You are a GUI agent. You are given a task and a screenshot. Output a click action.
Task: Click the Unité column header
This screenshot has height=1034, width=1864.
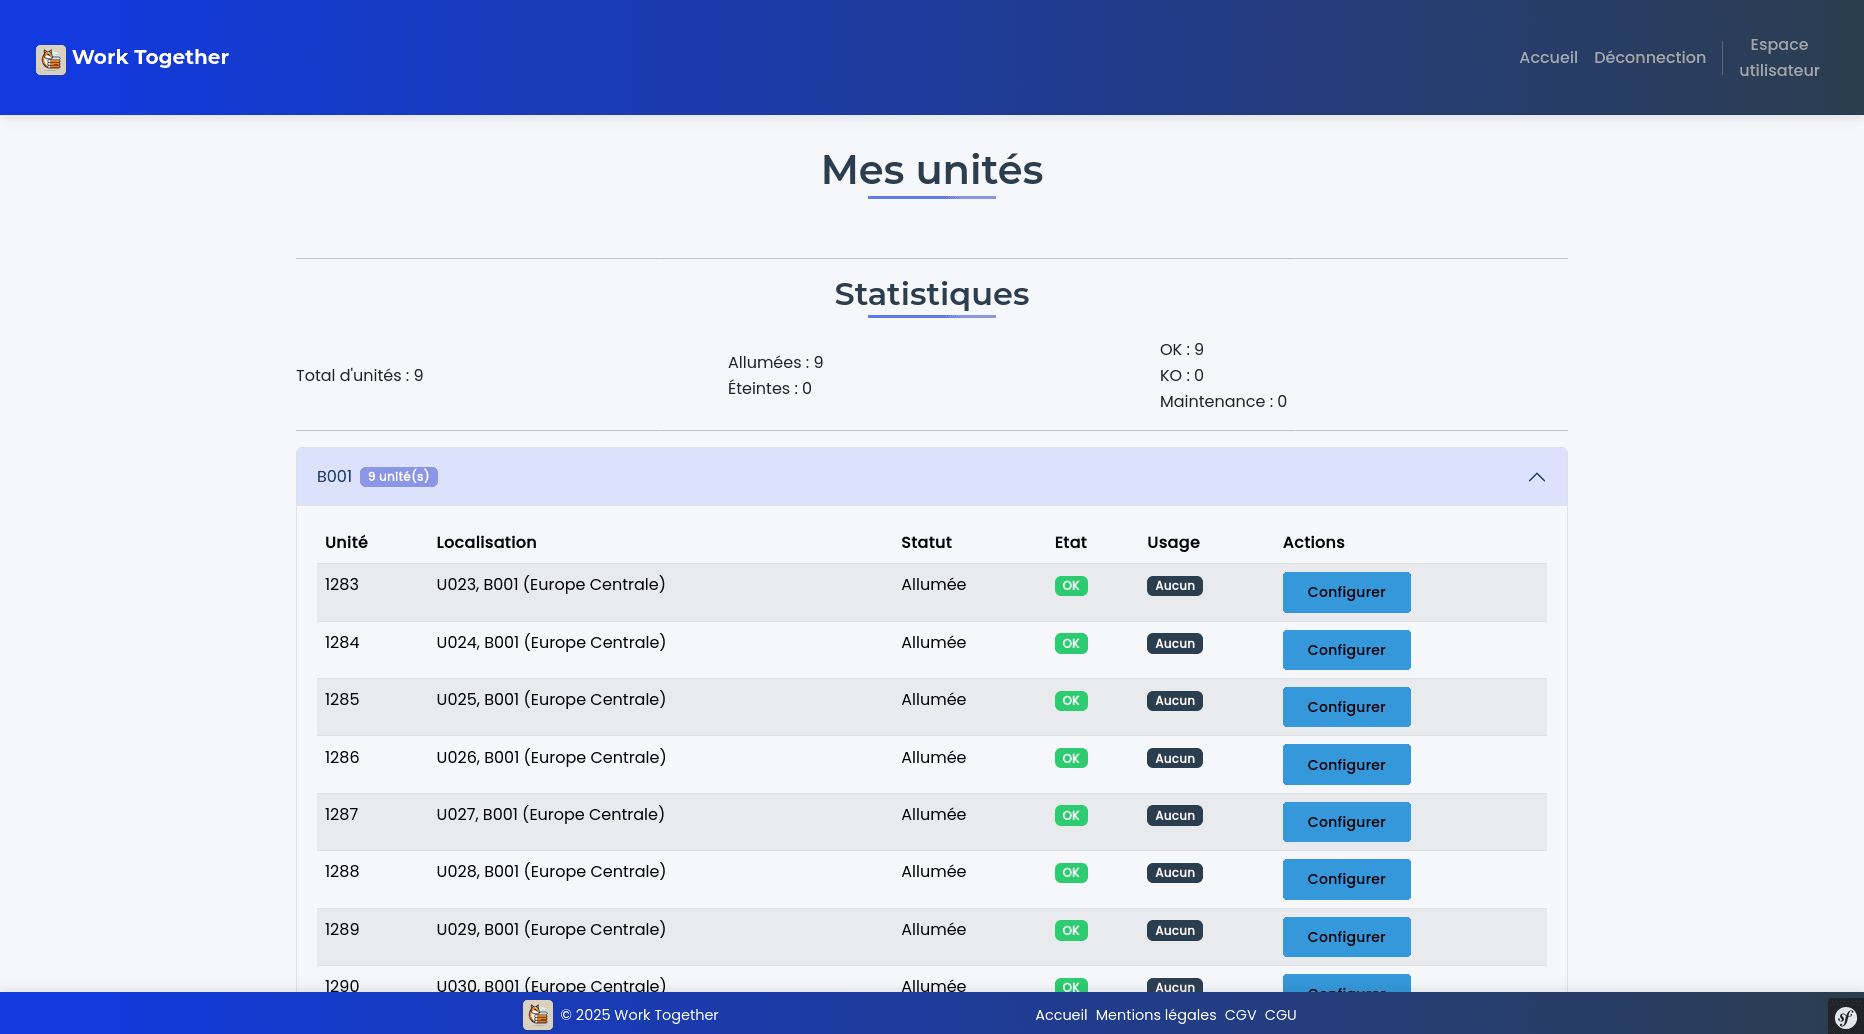(x=346, y=543)
